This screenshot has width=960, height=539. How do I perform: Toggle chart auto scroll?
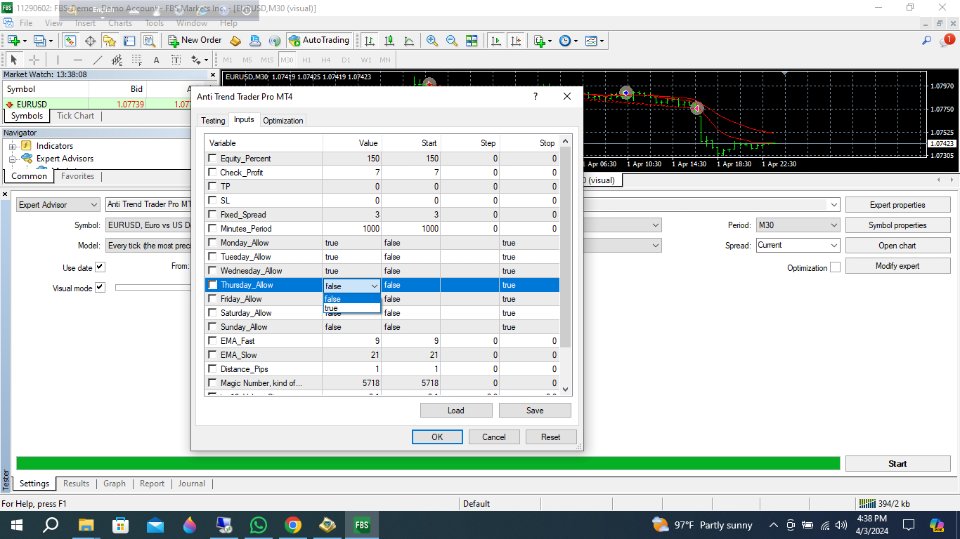[496, 40]
